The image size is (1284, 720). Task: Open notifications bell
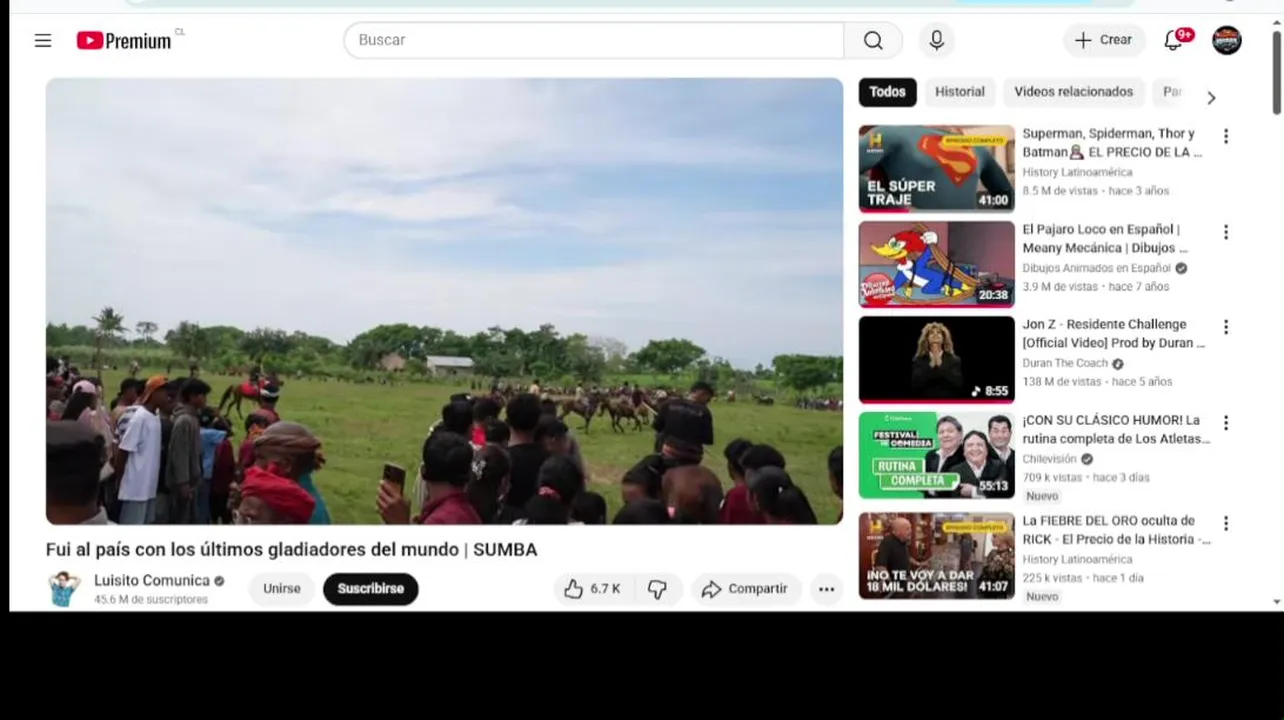pyautogui.click(x=1174, y=40)
